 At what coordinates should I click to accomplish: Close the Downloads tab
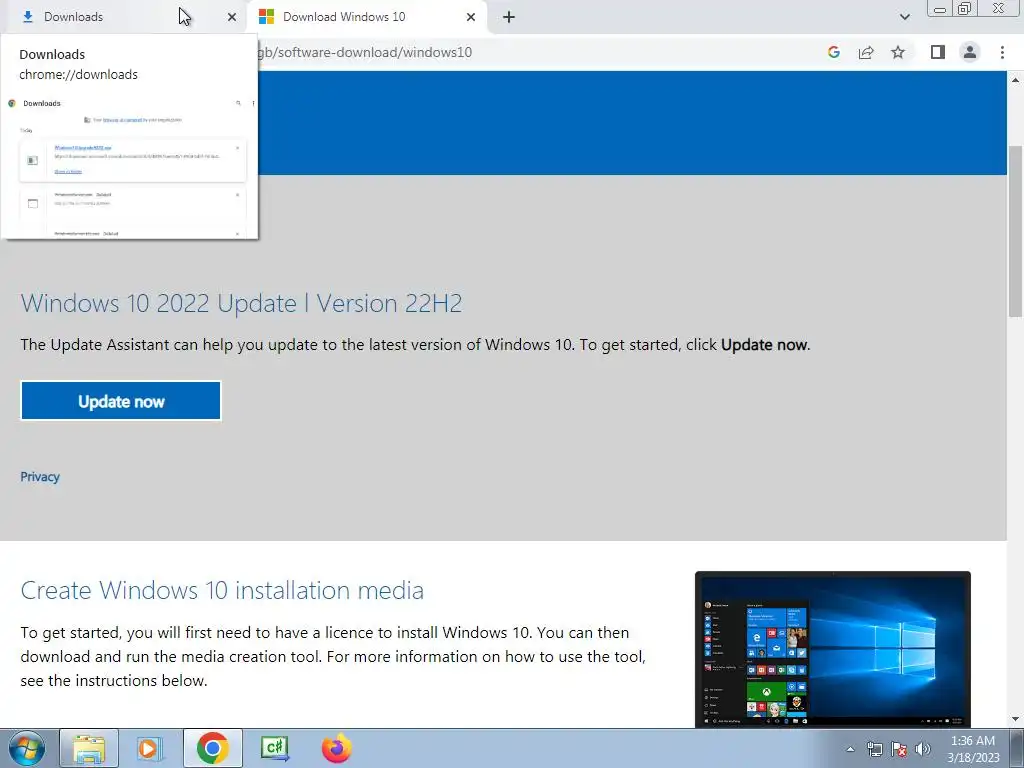tap(232, 17)
